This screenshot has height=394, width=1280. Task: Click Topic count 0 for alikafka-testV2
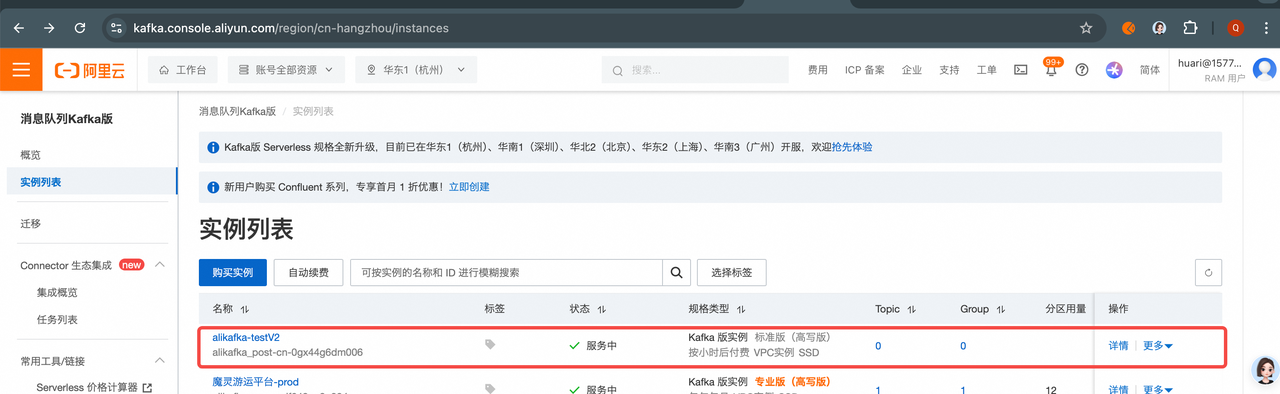[x=878, y=346]
